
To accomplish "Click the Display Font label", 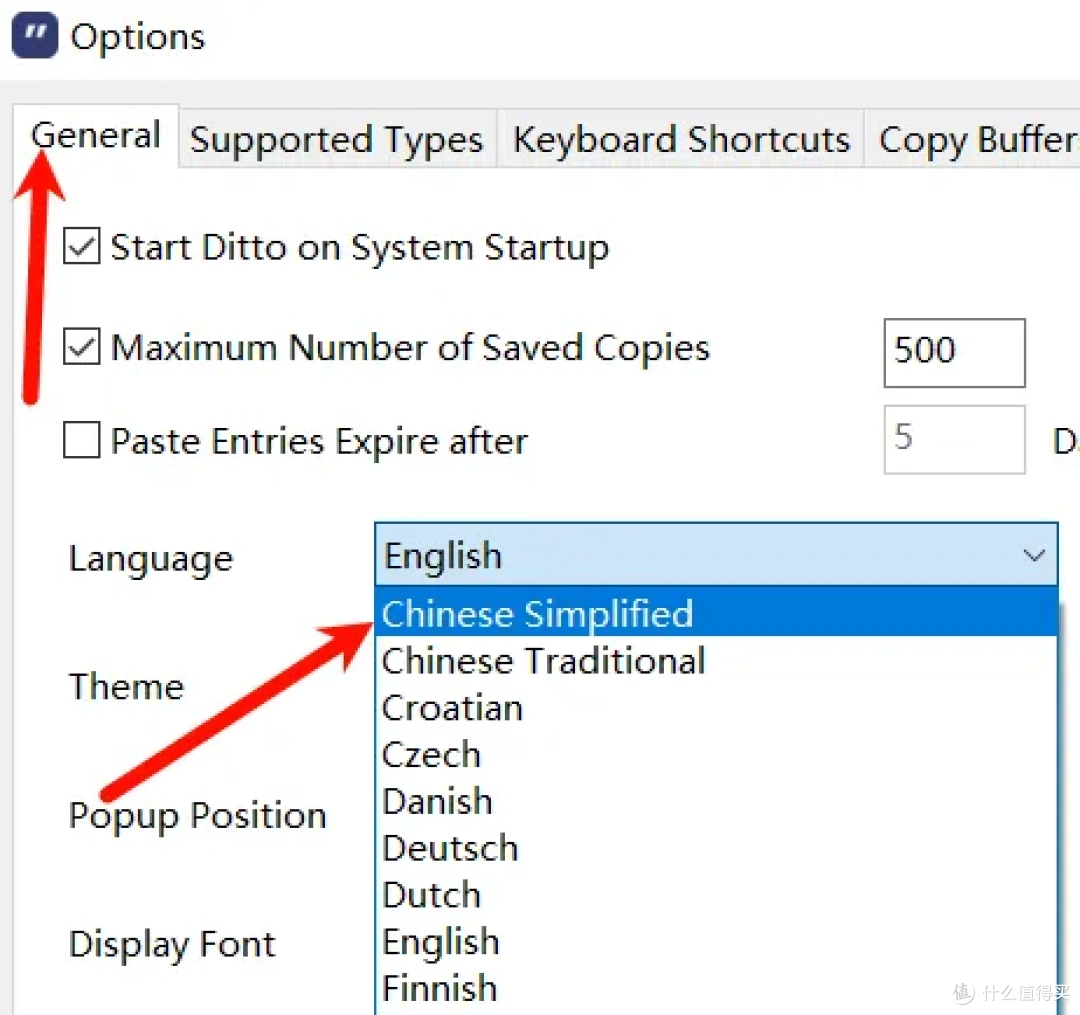I will pyautogui.click(x=172, y=945).
